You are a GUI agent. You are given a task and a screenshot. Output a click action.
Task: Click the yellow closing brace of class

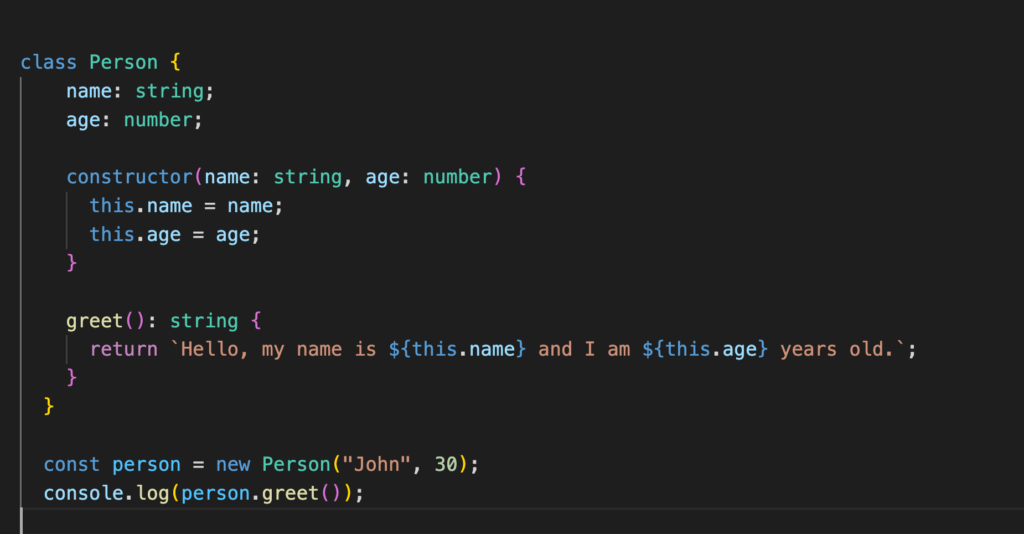click(49, 406)
